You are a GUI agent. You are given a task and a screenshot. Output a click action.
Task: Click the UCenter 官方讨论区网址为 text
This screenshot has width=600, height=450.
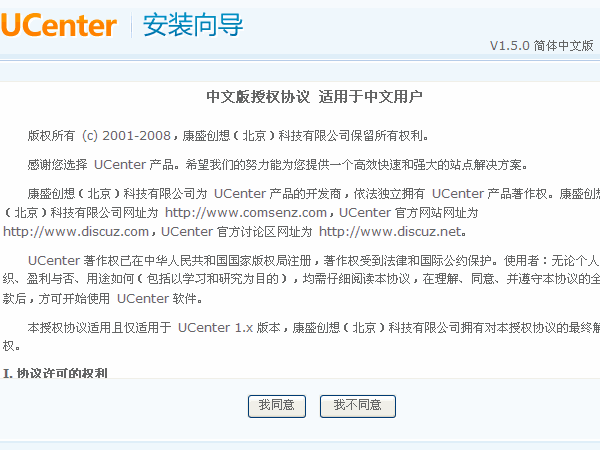pos(236,232)
